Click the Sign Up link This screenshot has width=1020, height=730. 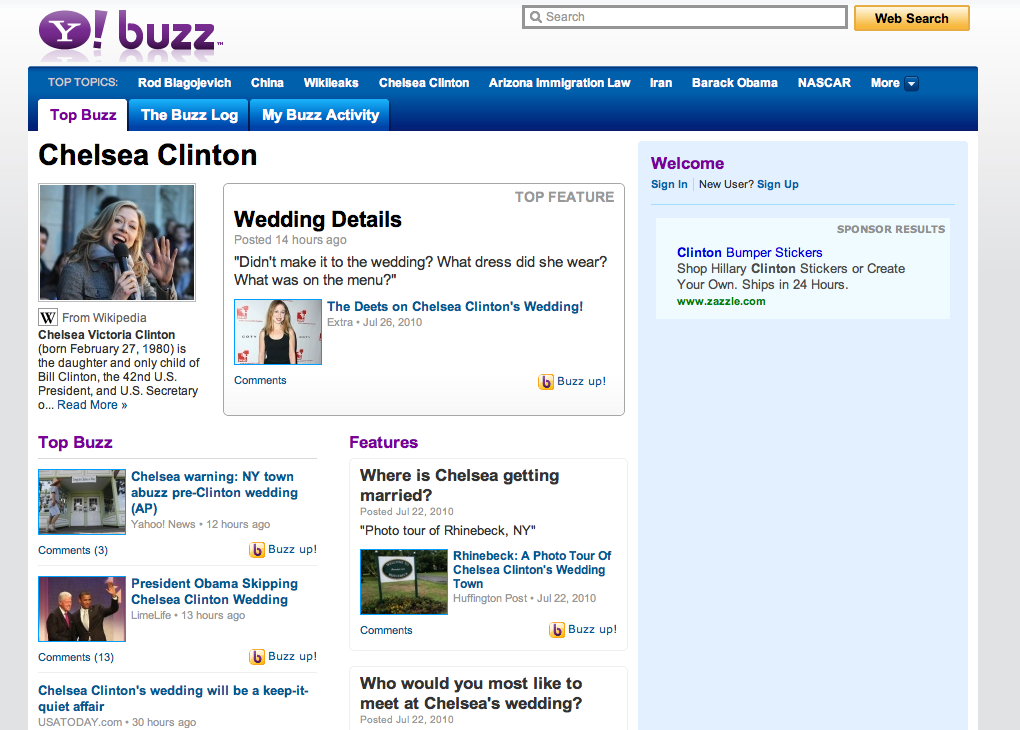click(777, 184)
